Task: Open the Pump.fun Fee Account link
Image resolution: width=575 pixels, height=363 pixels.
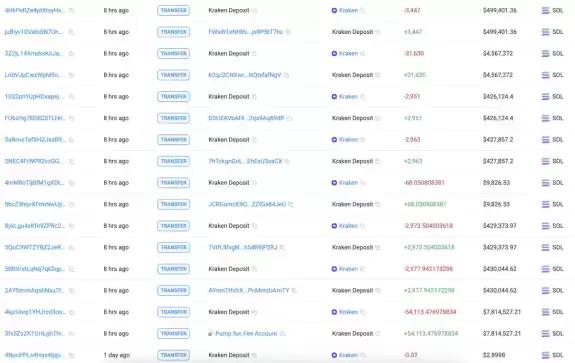Action: (246, 334)
